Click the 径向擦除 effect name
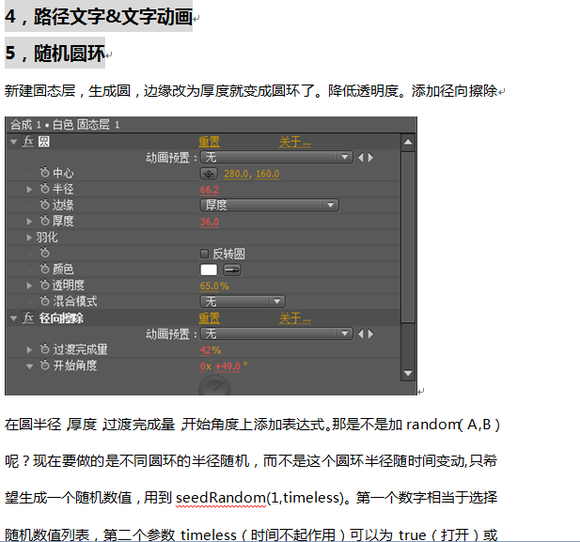The width and height of the screenshot is (580, 542). coord(61,318)
